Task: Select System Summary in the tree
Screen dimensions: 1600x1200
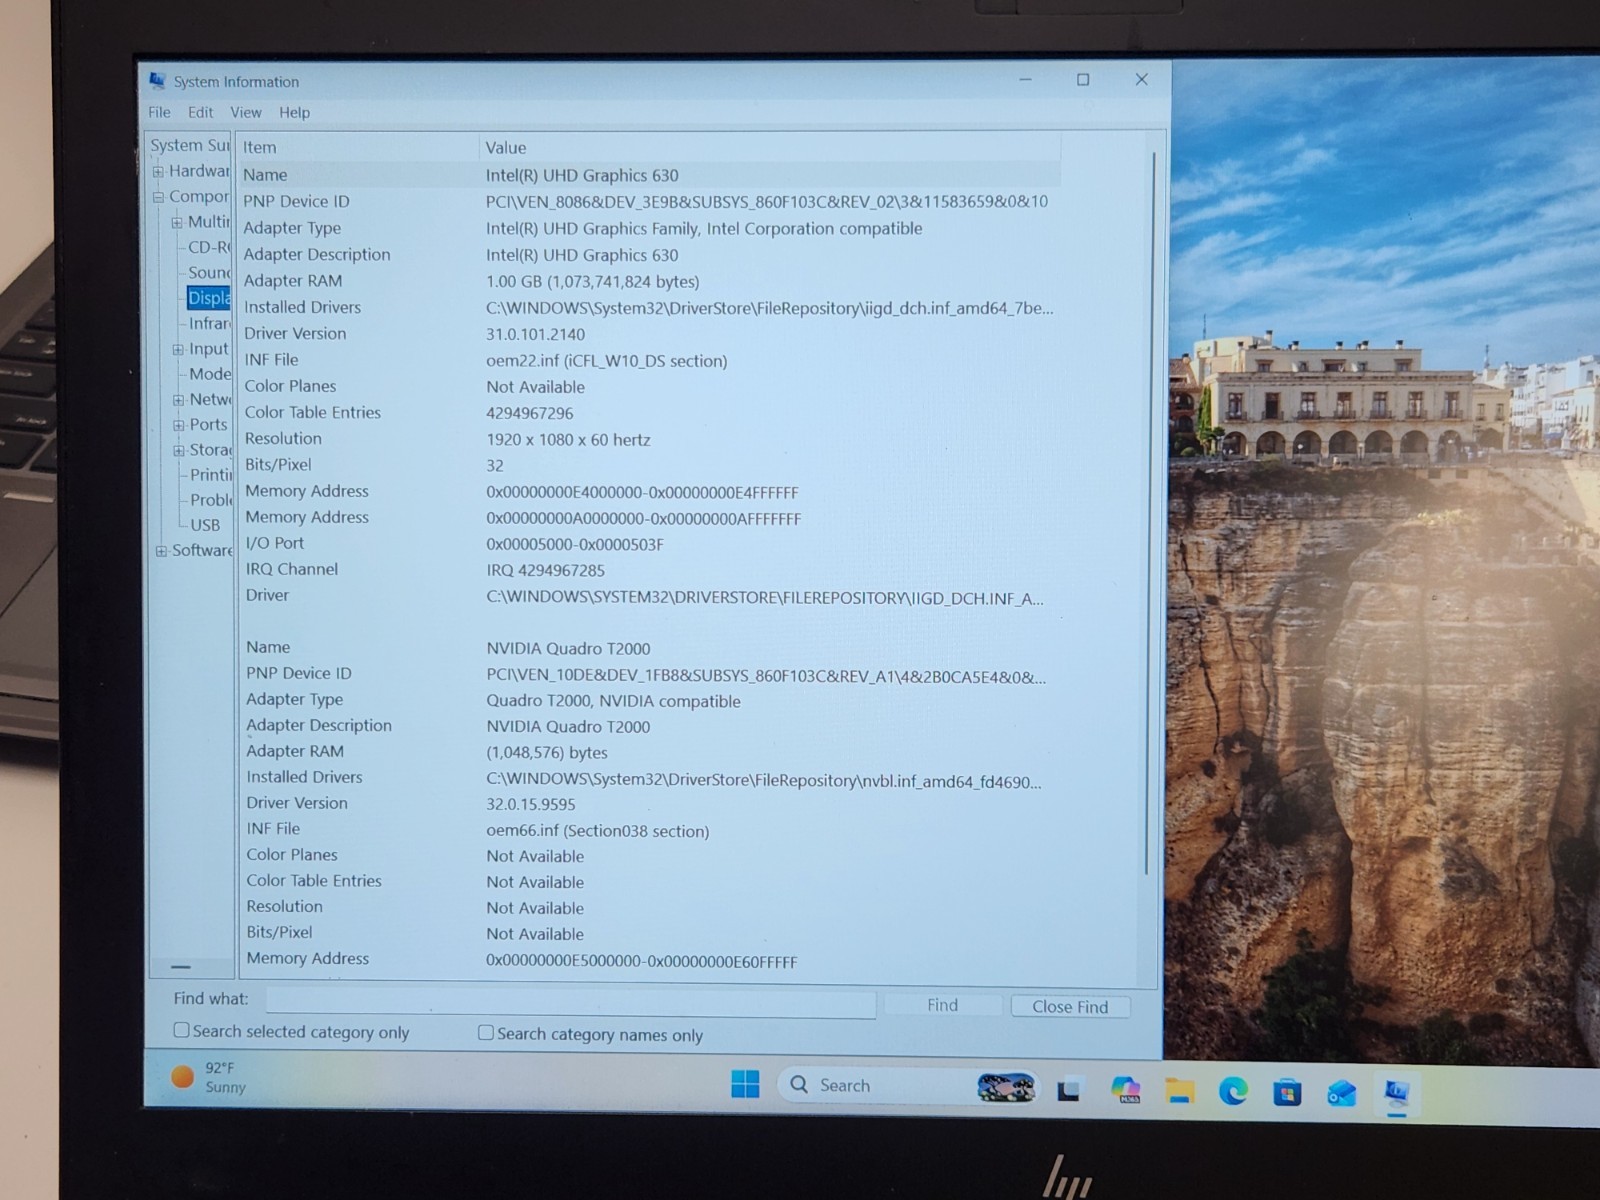Action: coord(189,145)
